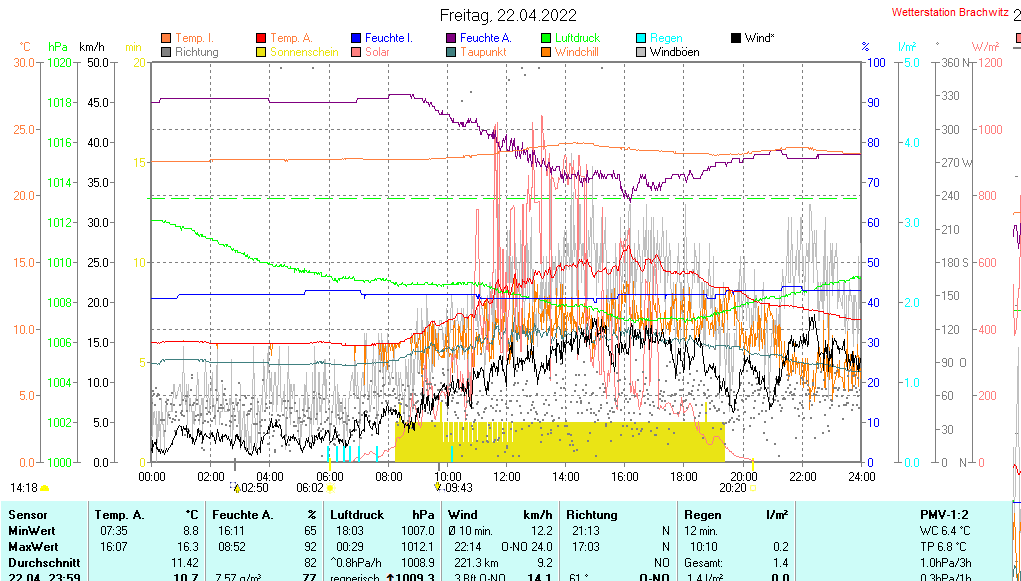Click the black Wind legend square
Image resolution: width=1021 pixels, height=581 pixels.
pos(736,38)
